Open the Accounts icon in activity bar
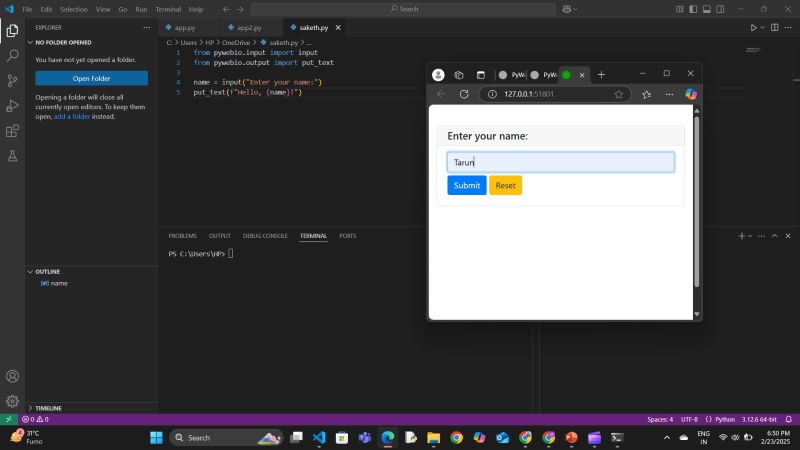800x450 pixels. [12, 376]
